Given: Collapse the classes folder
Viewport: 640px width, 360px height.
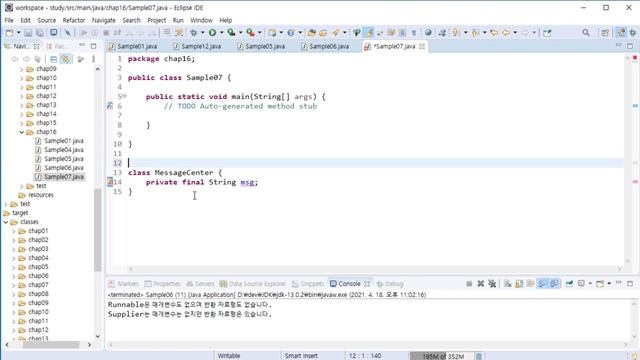Looking at the screenshot, I should click(x=6, y=222).
